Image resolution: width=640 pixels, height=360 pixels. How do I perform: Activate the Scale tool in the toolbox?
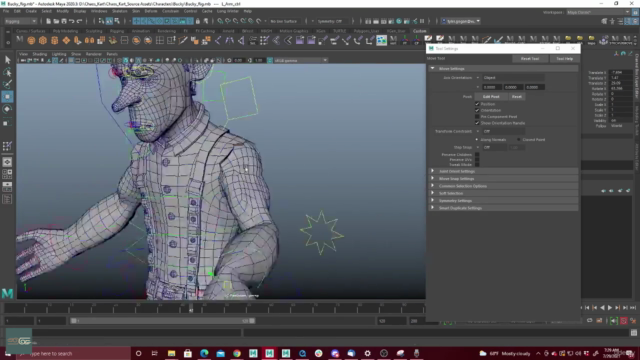coord(7,122)
